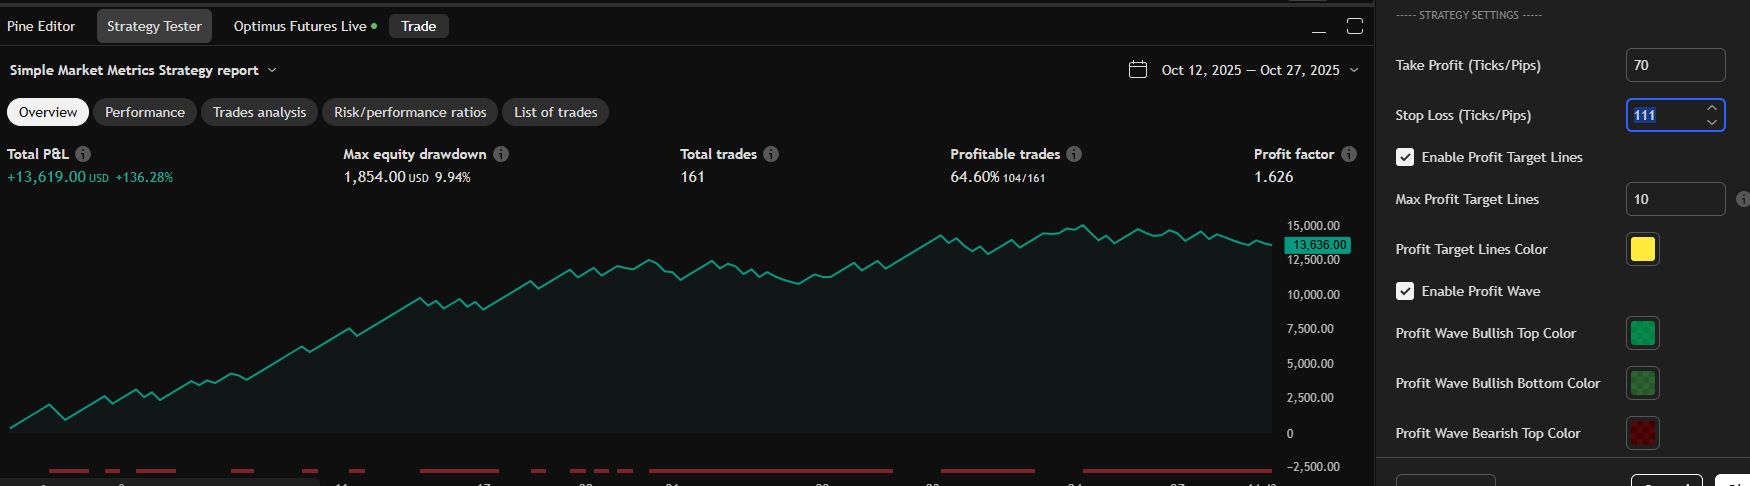Uncheck the Enable Profit Wave checkbox

click(1405, 291)
